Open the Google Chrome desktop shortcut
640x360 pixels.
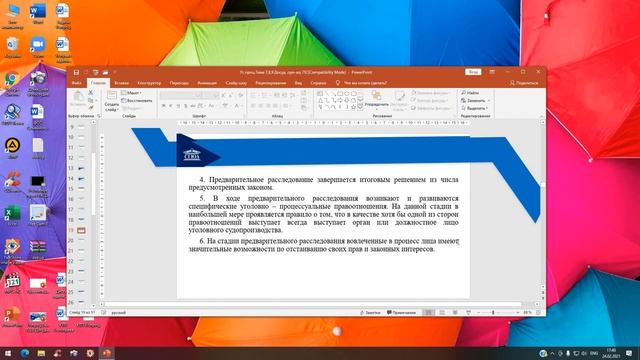tap(12, 83)
